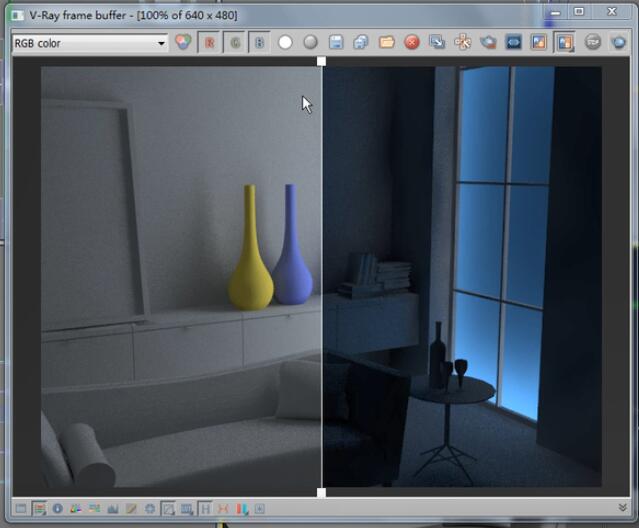This screenshot has width=639, height=528.
Task: Clear the image with red X icon
Action: coord(411,43)
